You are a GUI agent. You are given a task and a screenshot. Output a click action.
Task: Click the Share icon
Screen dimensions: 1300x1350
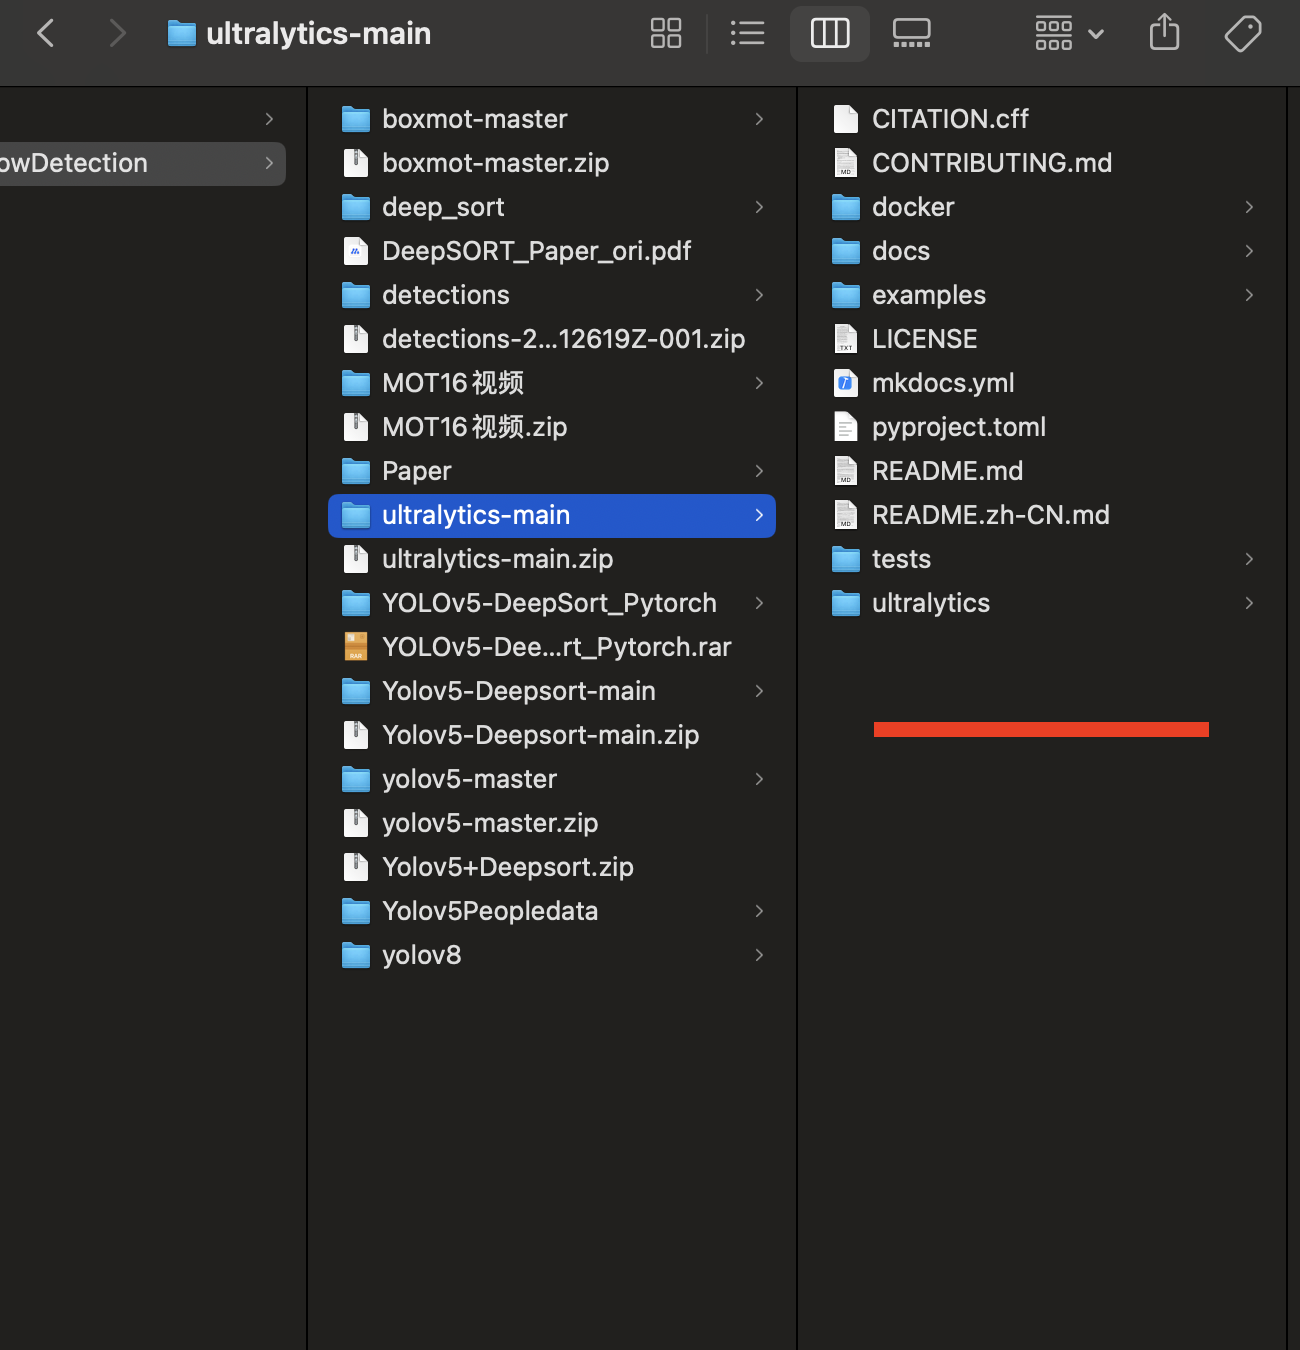1164,34
